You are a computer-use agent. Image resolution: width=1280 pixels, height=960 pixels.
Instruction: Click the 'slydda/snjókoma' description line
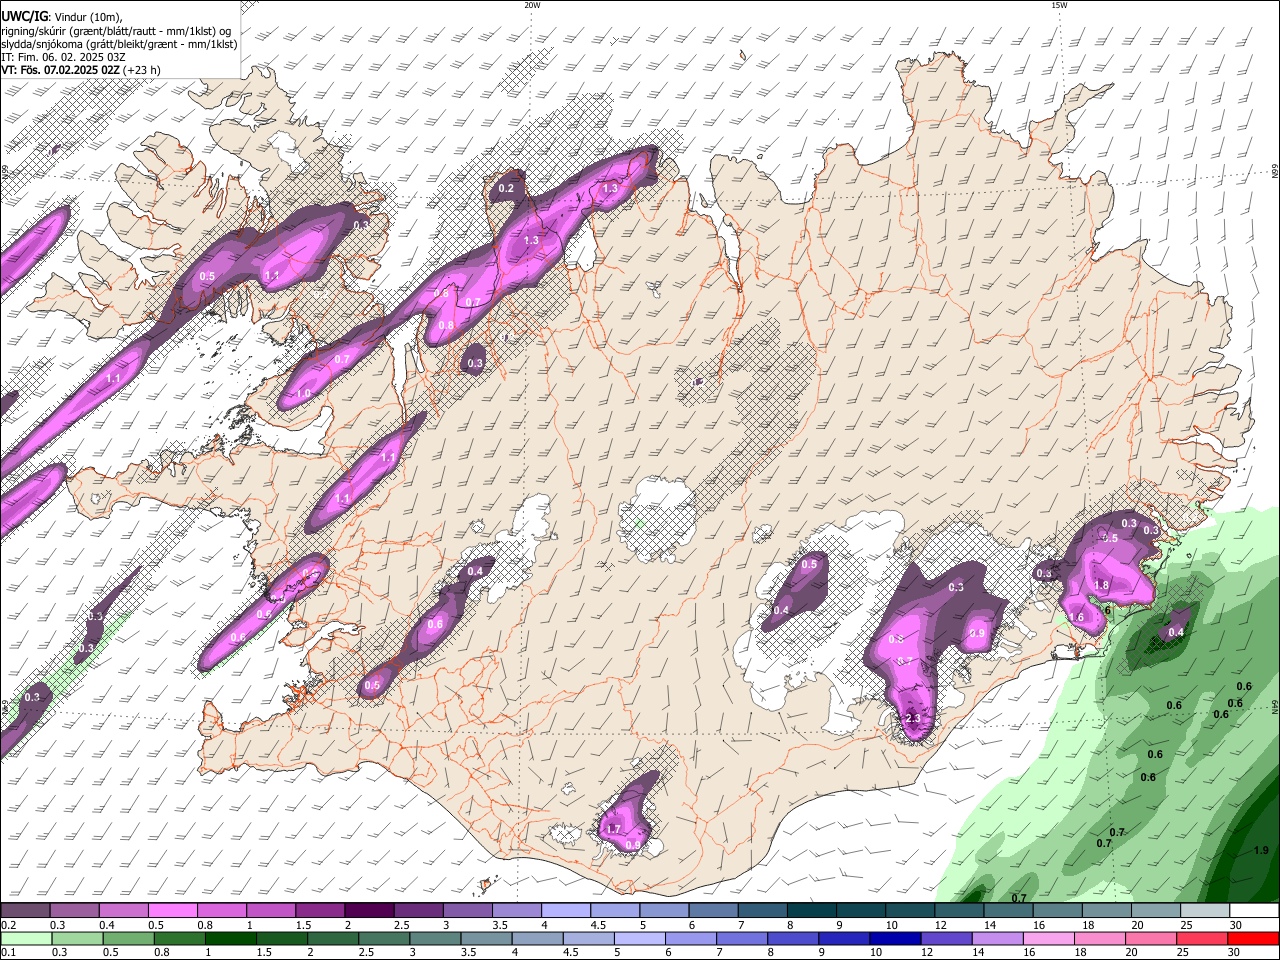click(x=119, y=43)
